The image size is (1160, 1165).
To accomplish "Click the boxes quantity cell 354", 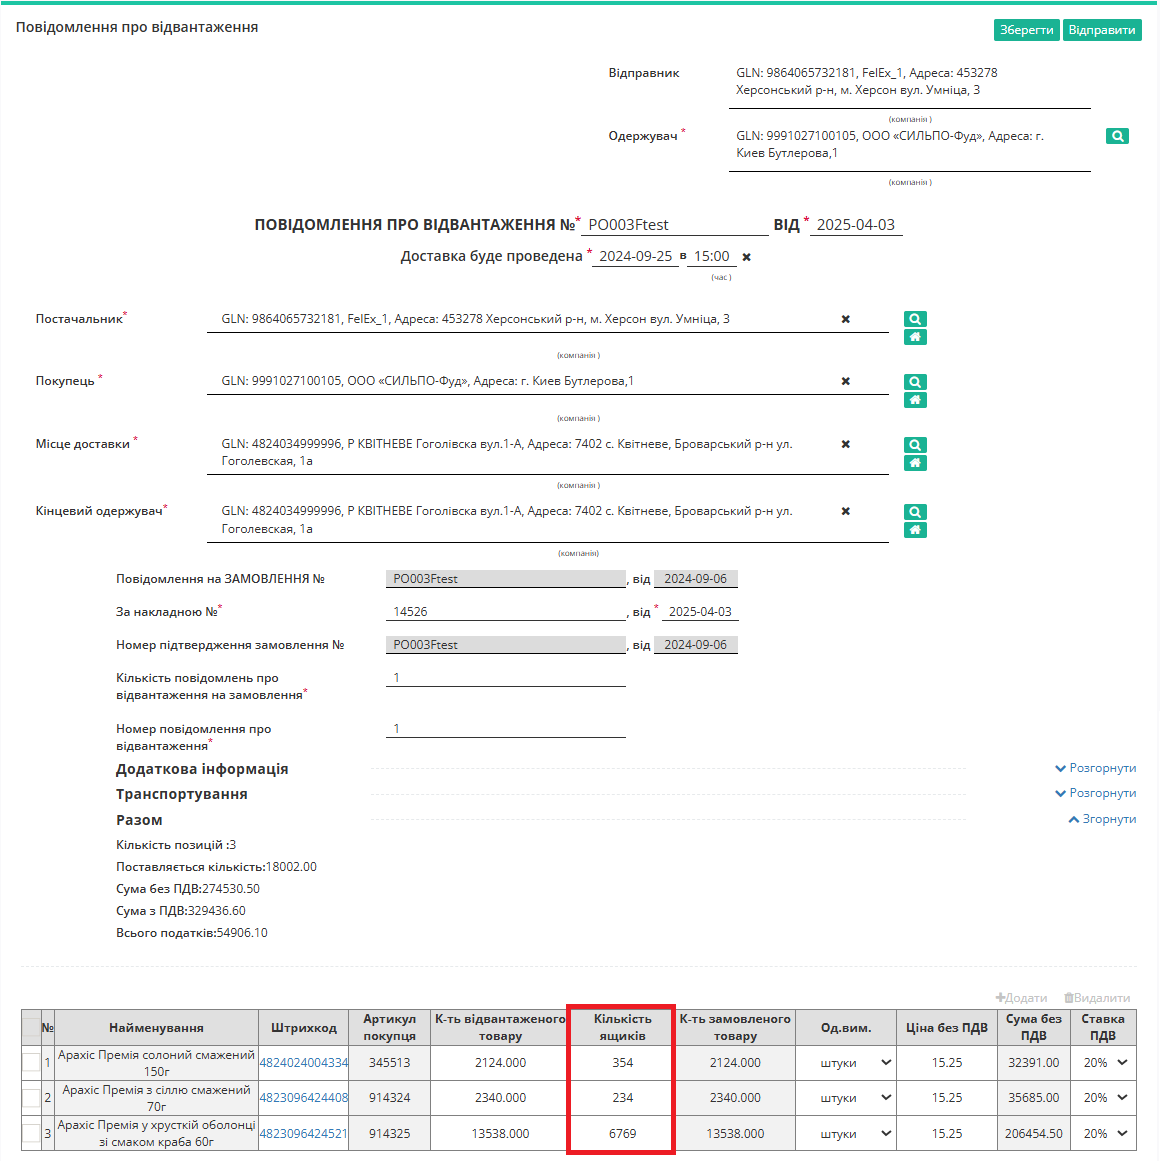I will (x=623, y=1063).
